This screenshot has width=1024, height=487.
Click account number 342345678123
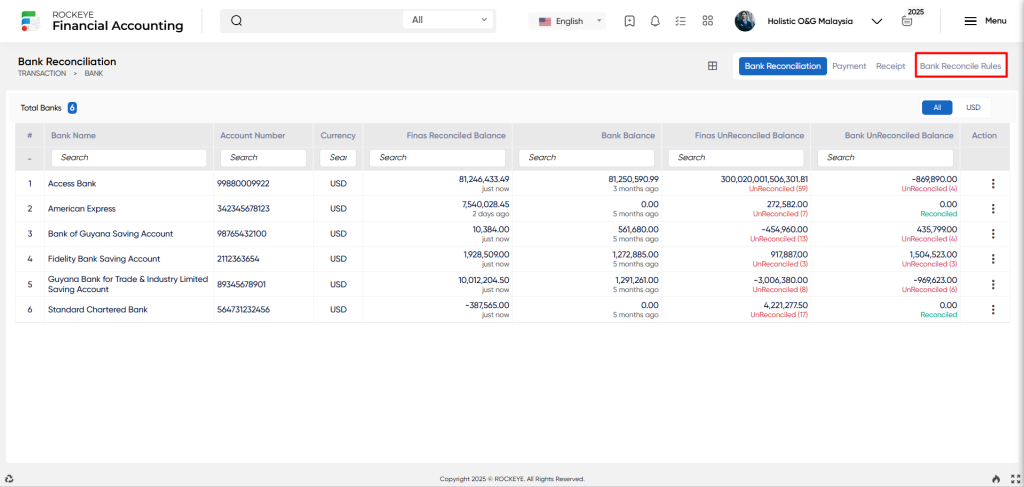(x=243, y=209)
